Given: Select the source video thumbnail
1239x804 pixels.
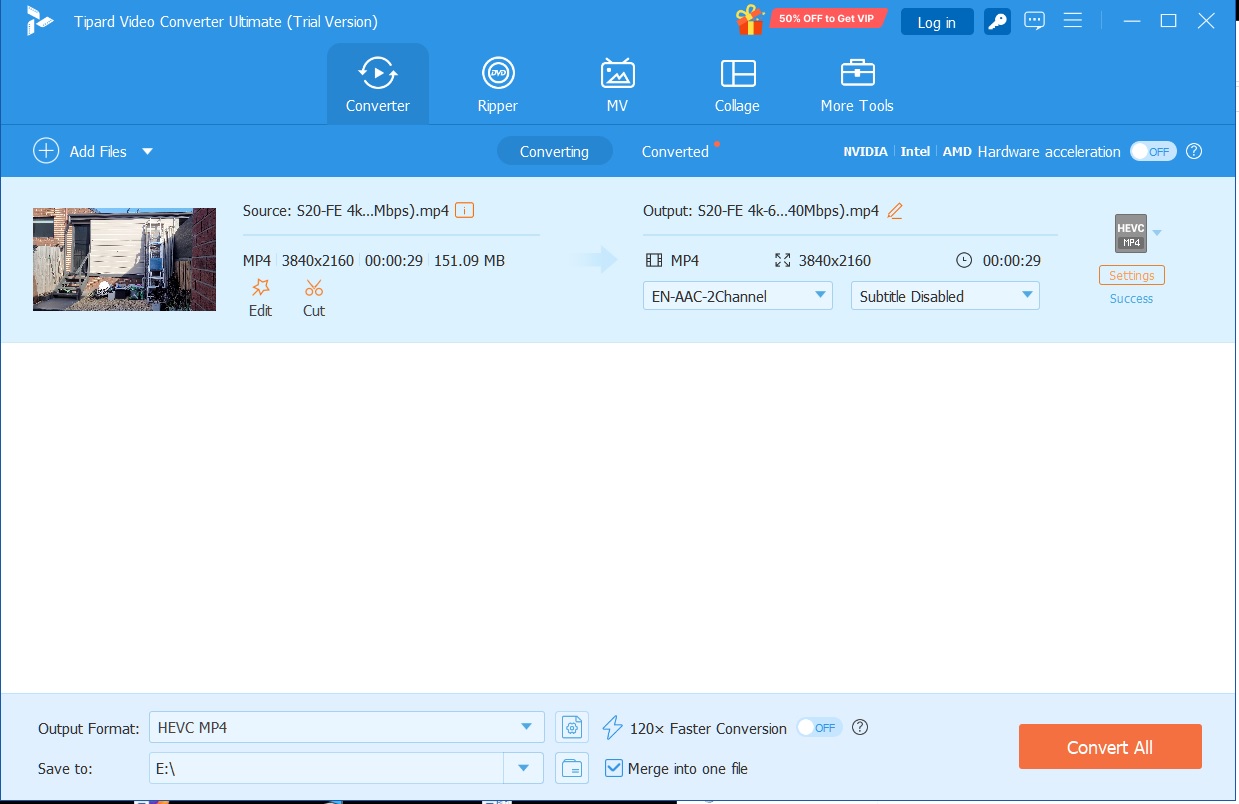Looking at the screenshot, I should pos(124,259).
